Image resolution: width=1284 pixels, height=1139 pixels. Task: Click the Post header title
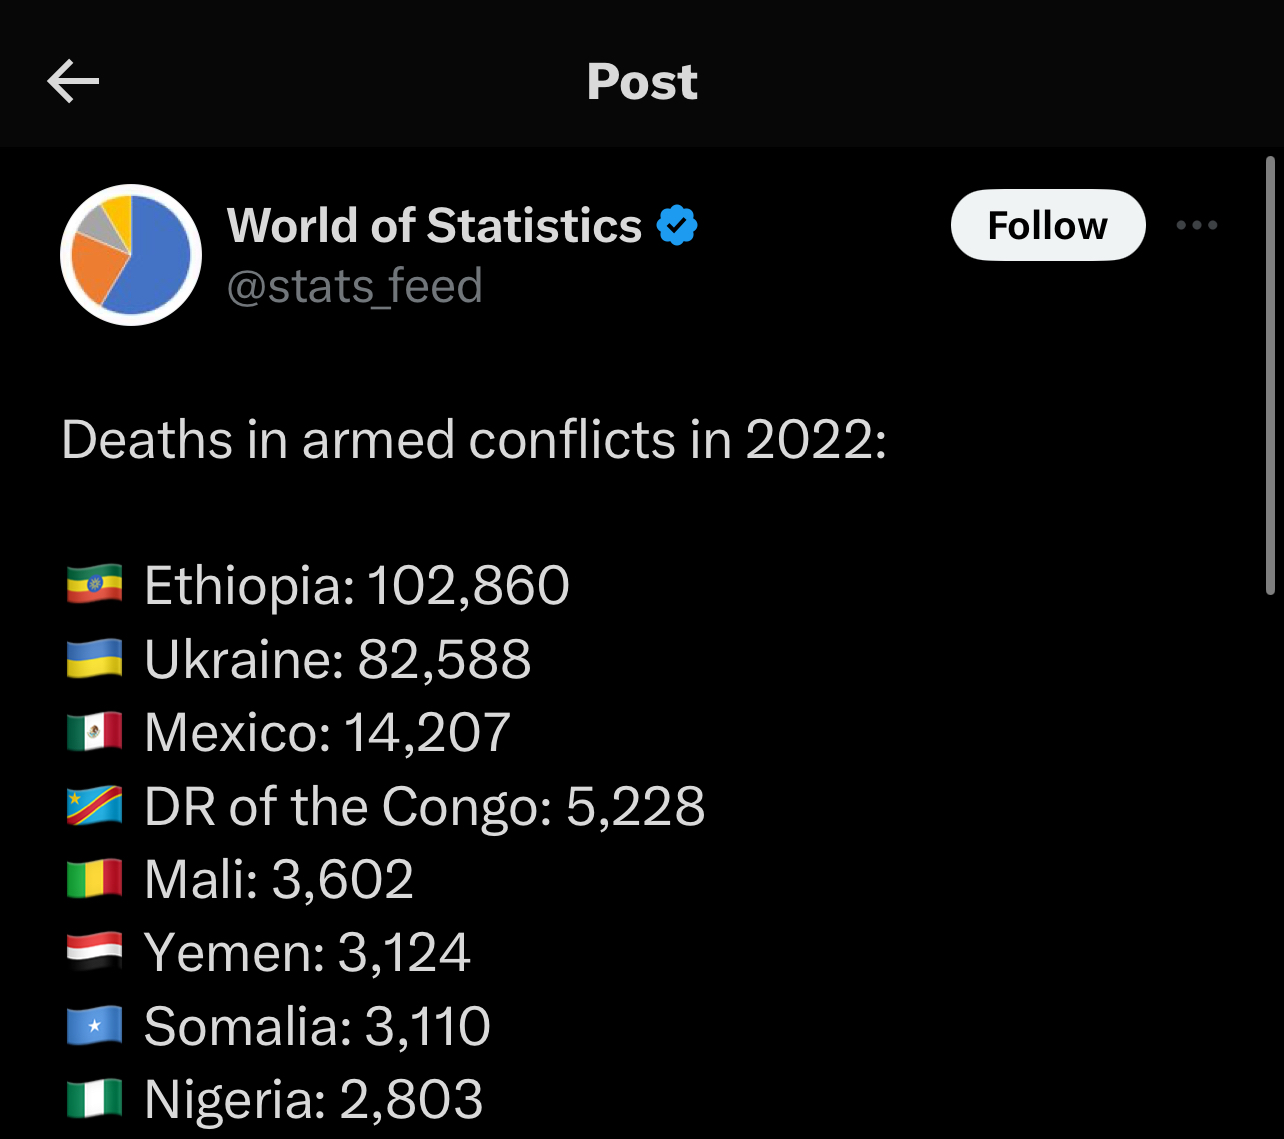click(642, 81)
